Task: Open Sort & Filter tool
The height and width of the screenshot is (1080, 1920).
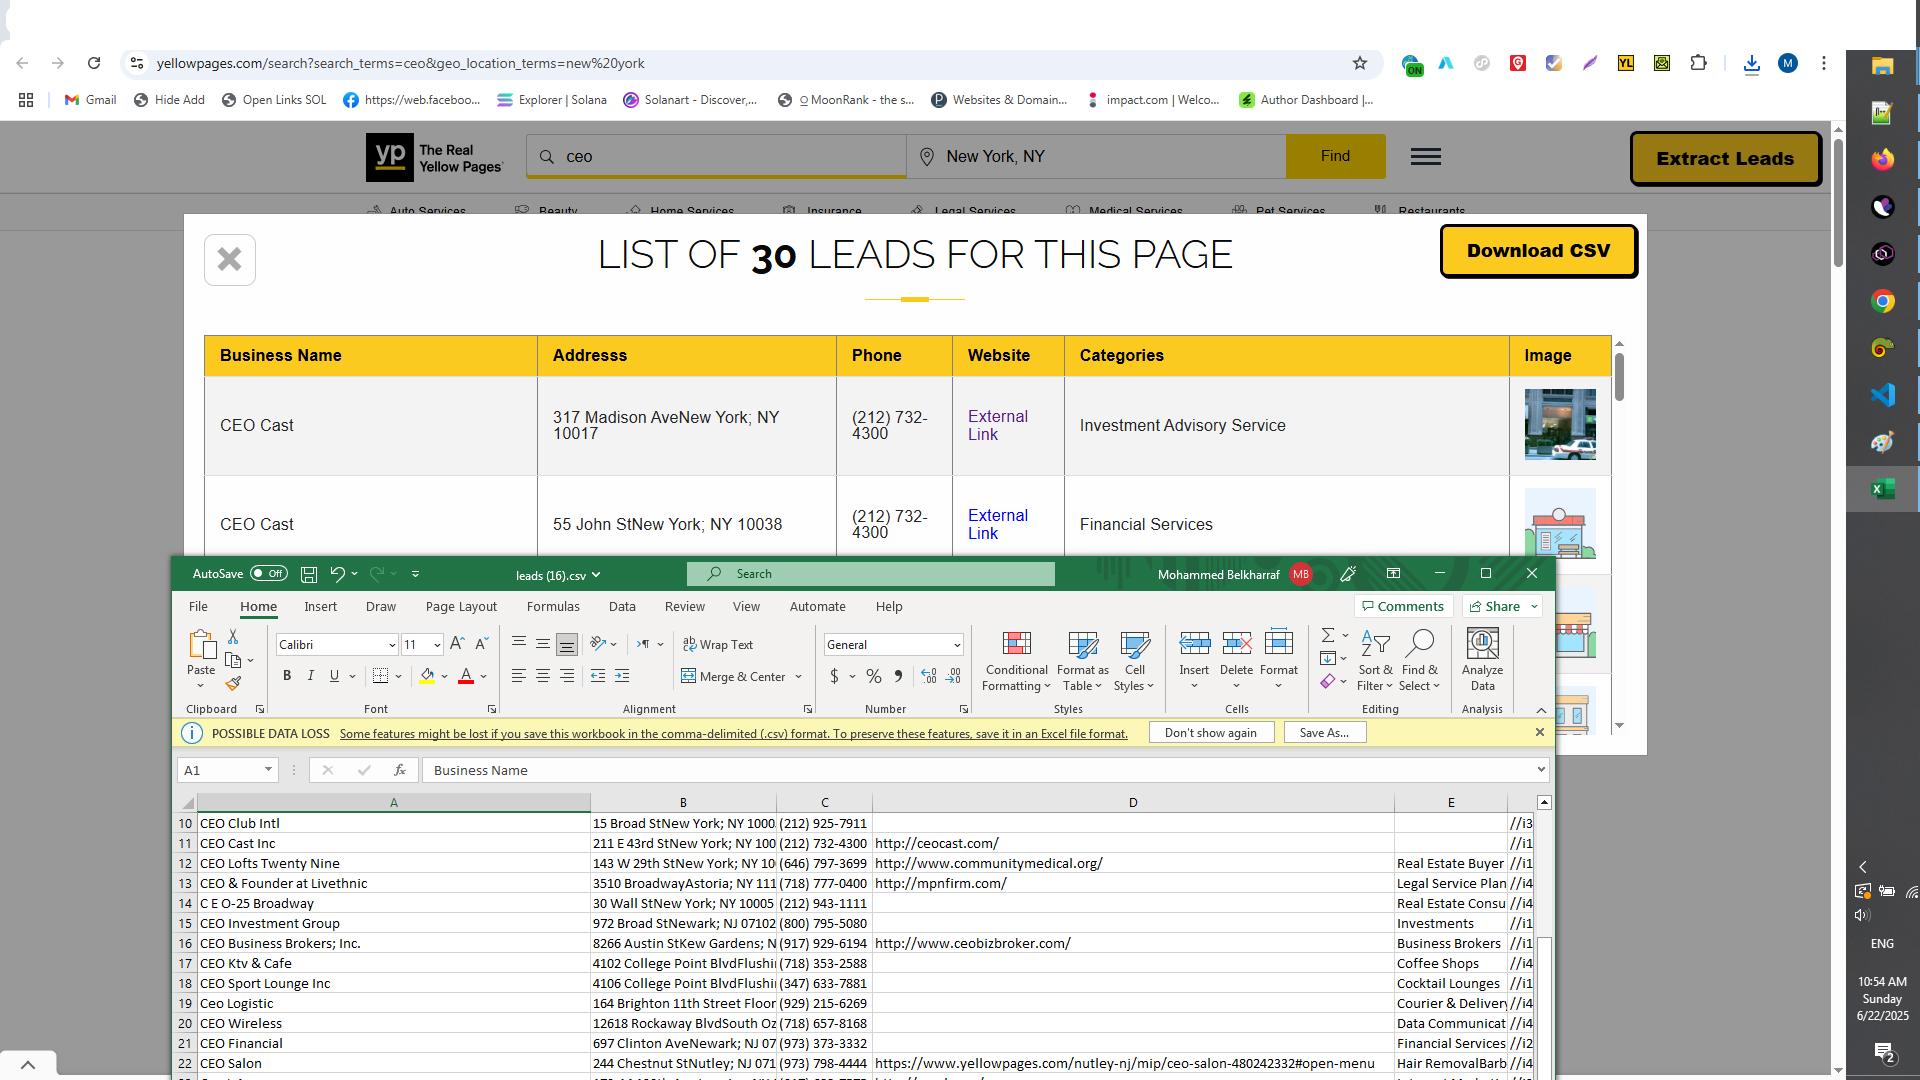Action: click(1375, 660)
